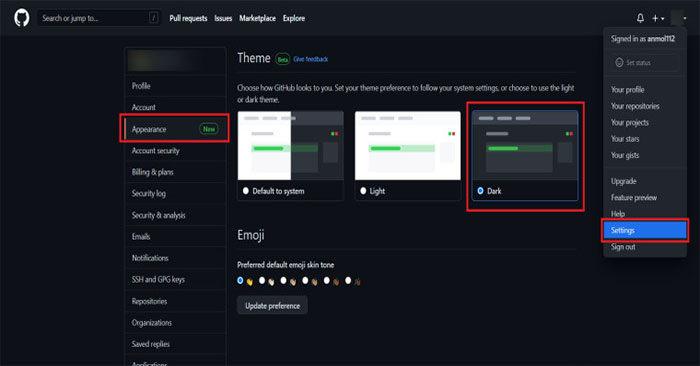Open Your repositories from user menu

tap(645, 106)
